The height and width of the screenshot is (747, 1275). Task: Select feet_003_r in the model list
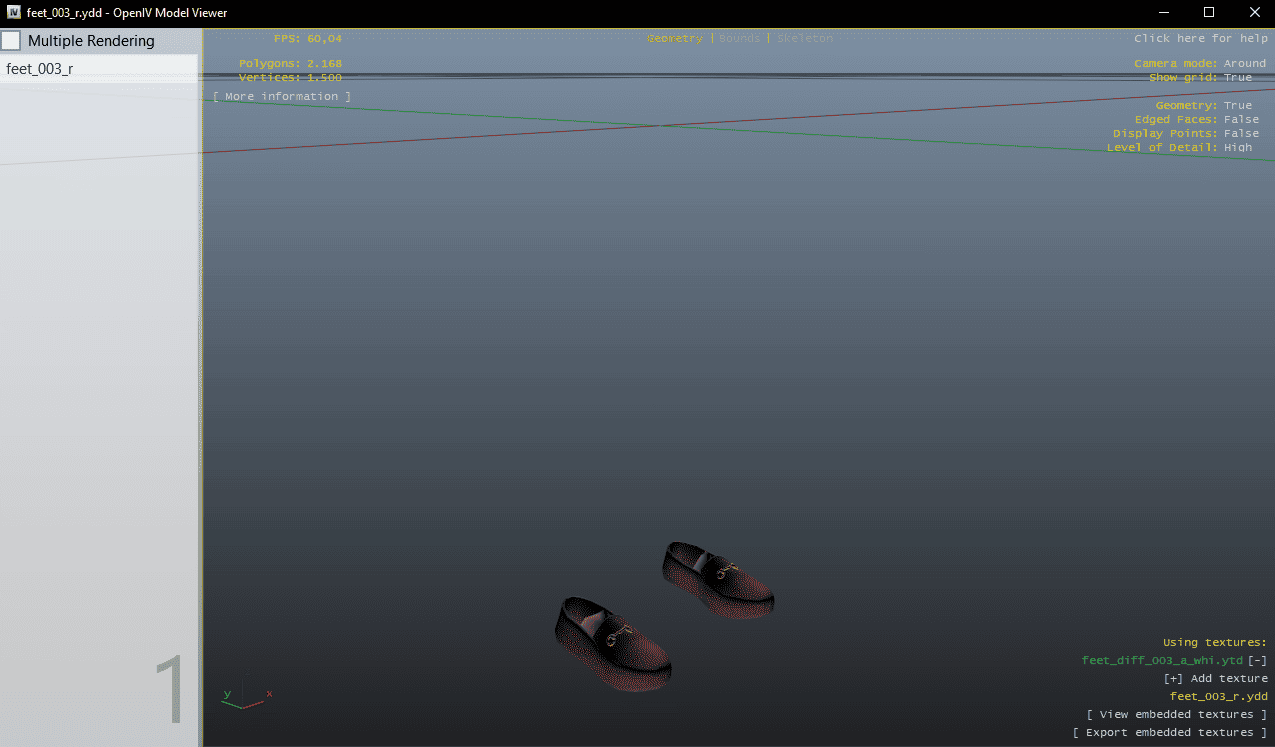click(40, 69)
